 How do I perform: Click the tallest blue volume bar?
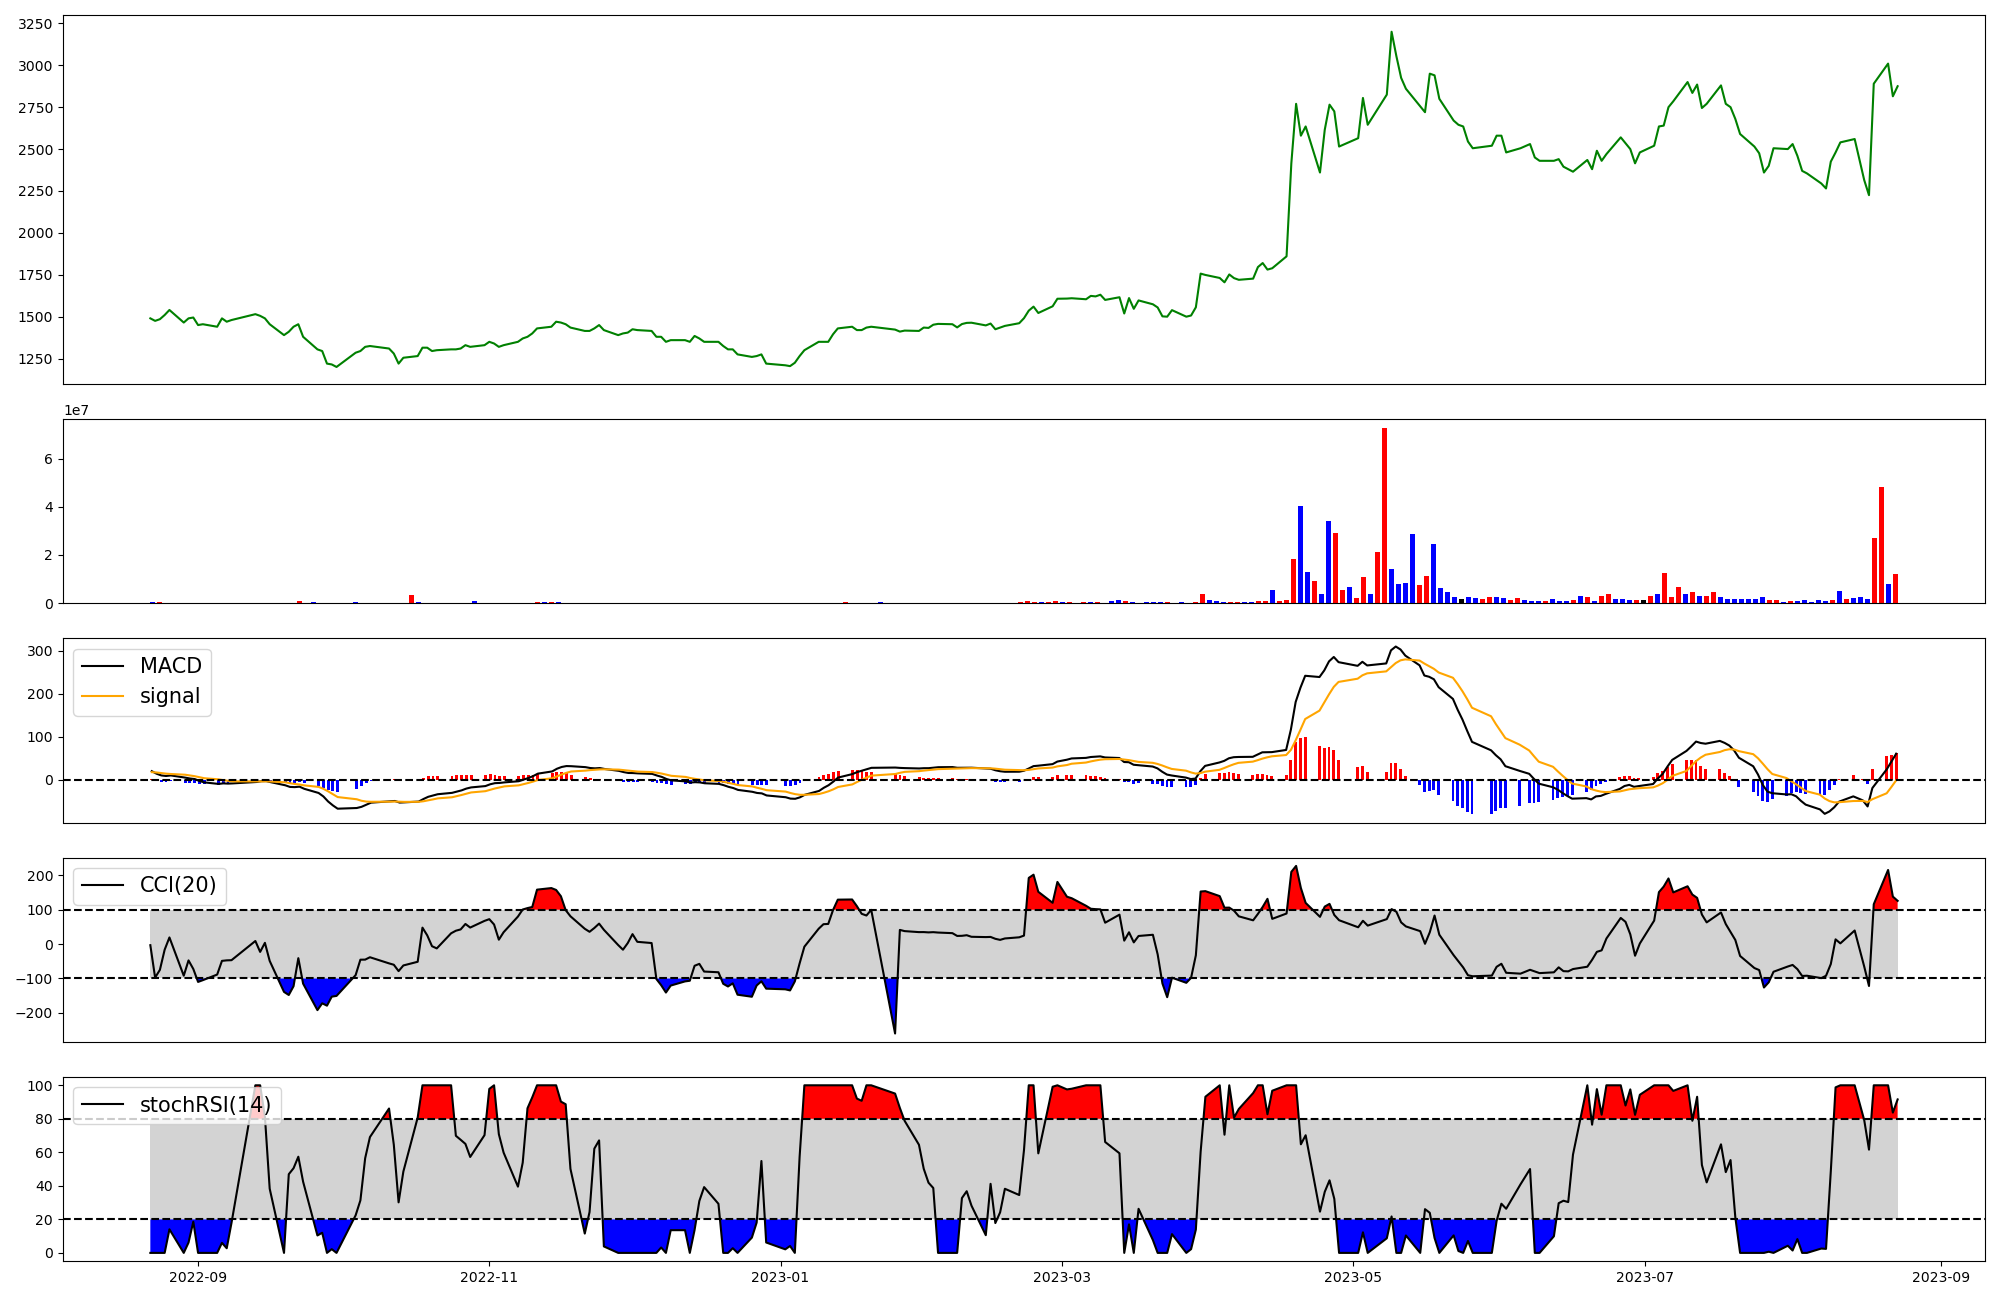click(x=1300, y=555)
